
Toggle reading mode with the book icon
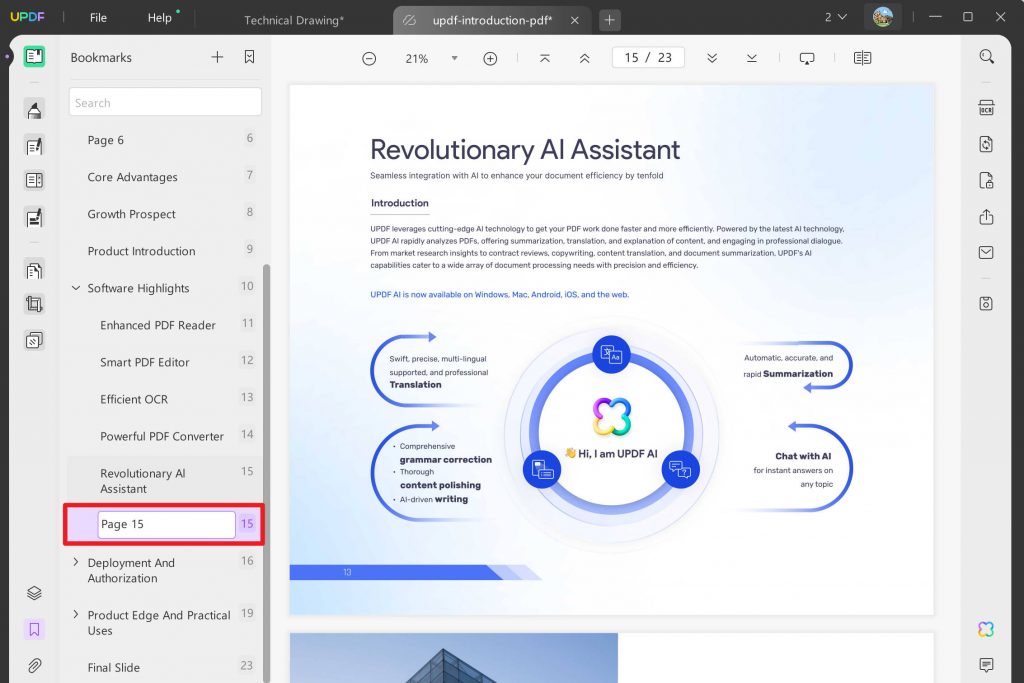point(862,57)
